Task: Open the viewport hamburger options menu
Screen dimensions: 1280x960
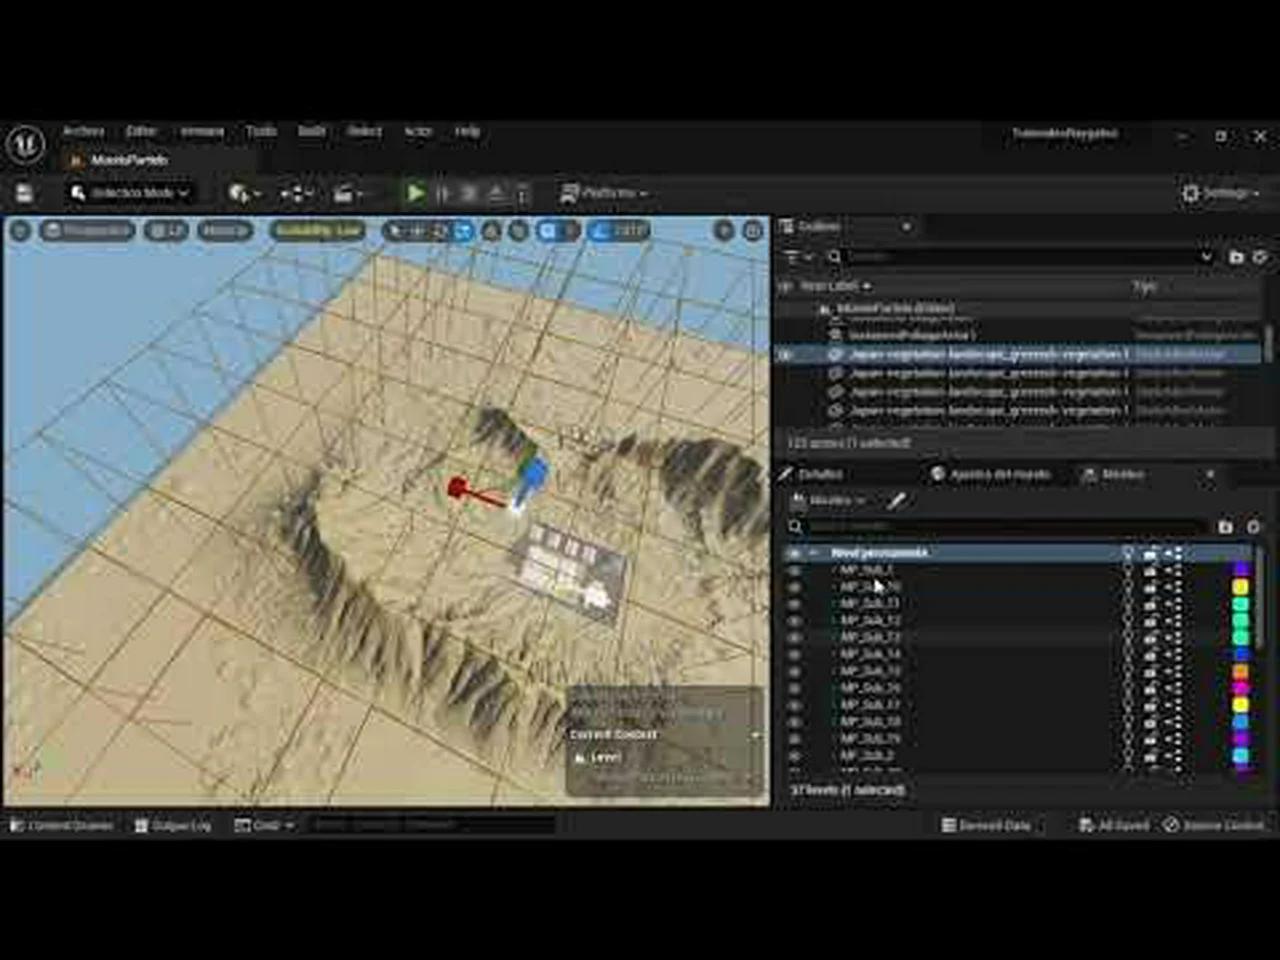Action: (20, 231)
